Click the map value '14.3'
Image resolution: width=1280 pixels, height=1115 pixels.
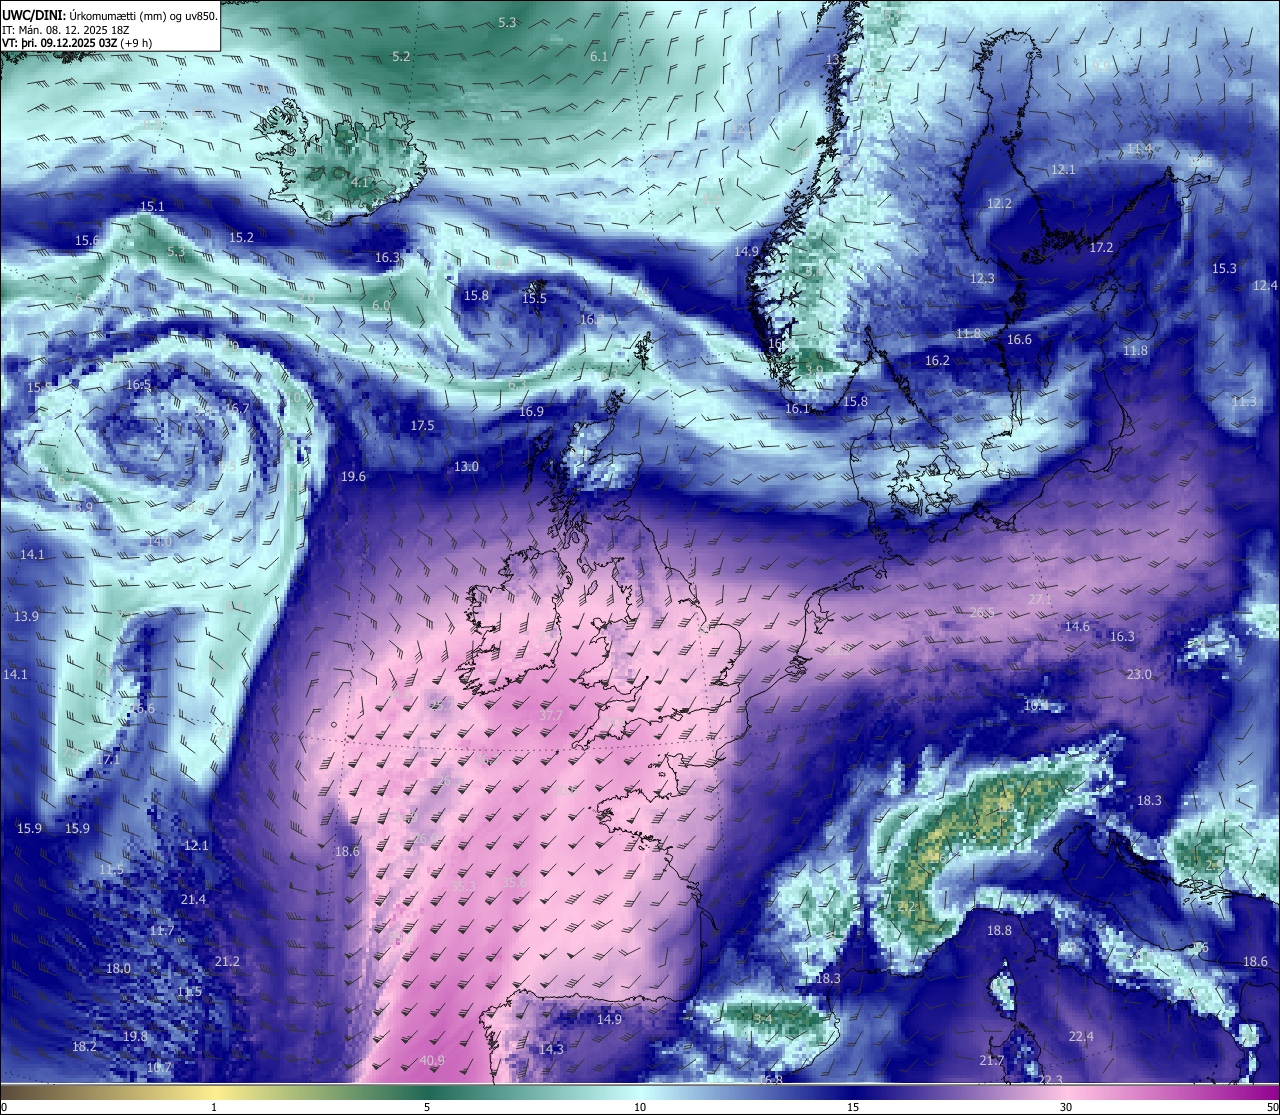tap(551, 1049)
